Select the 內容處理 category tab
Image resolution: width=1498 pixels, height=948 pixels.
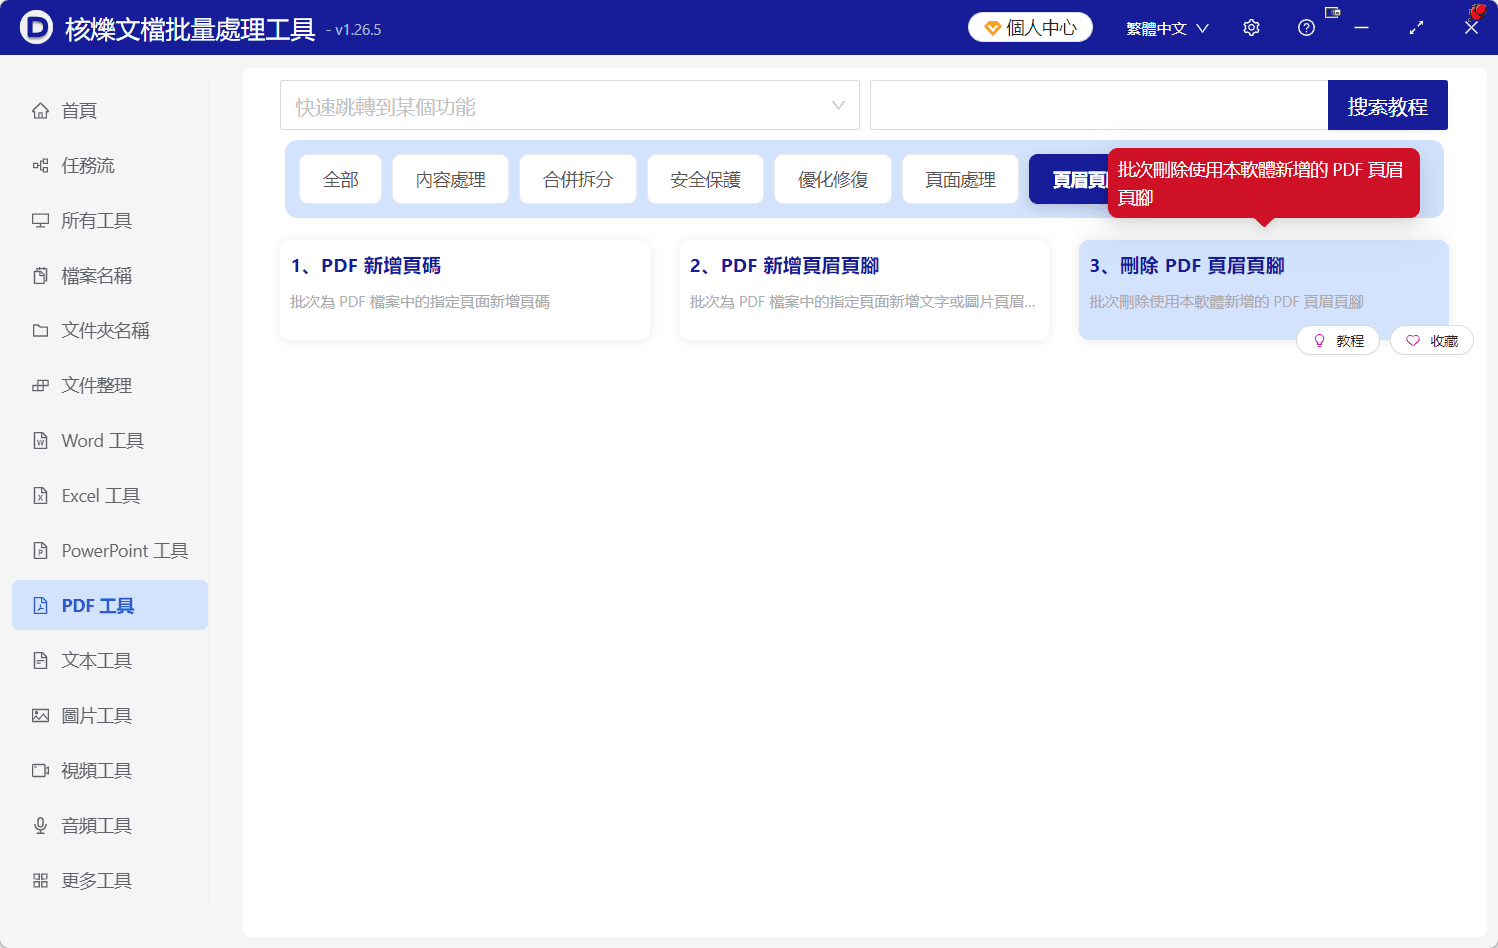pos(451,179)
